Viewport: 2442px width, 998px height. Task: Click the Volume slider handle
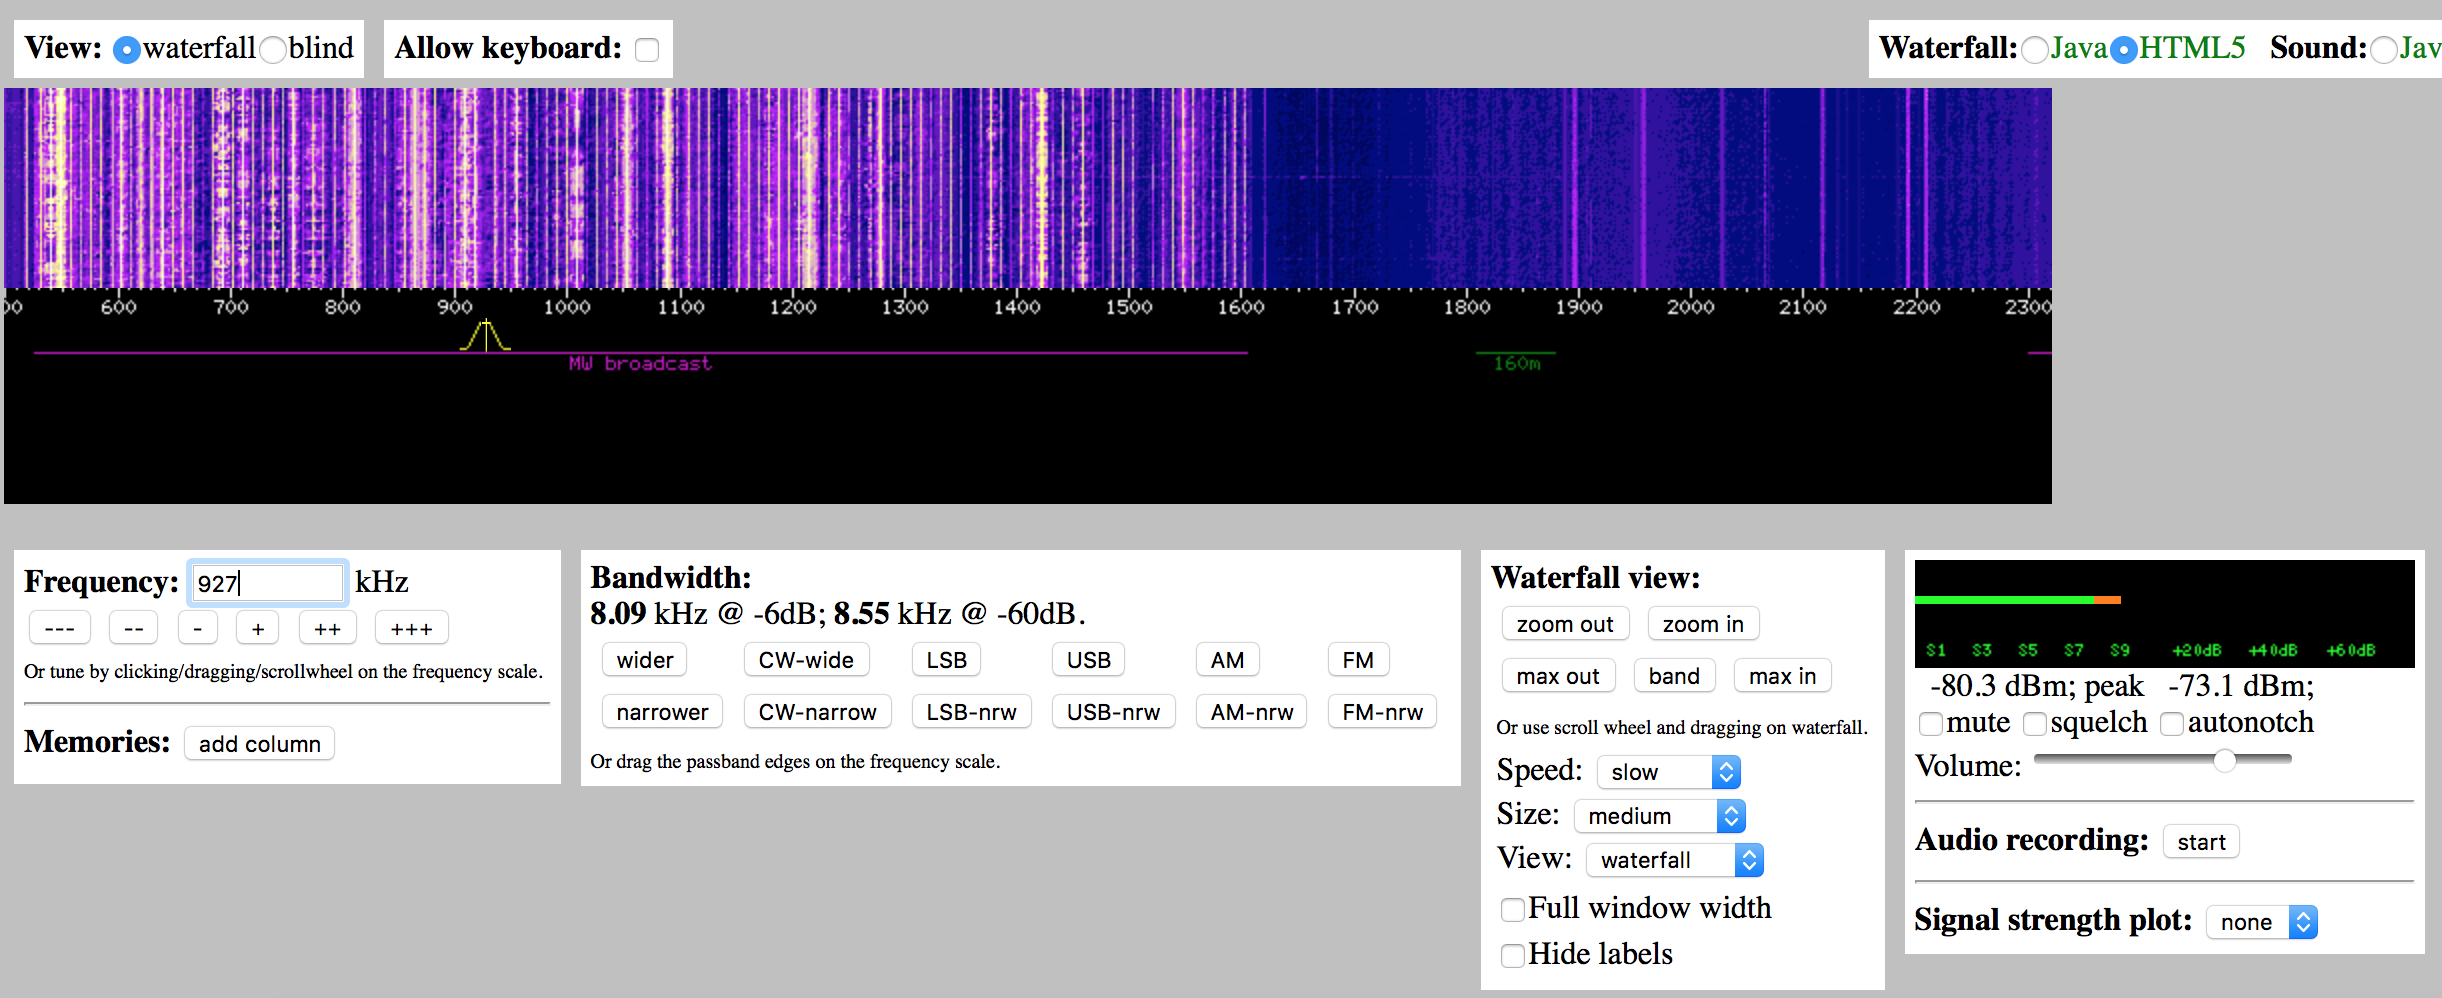pos(2224,761)
